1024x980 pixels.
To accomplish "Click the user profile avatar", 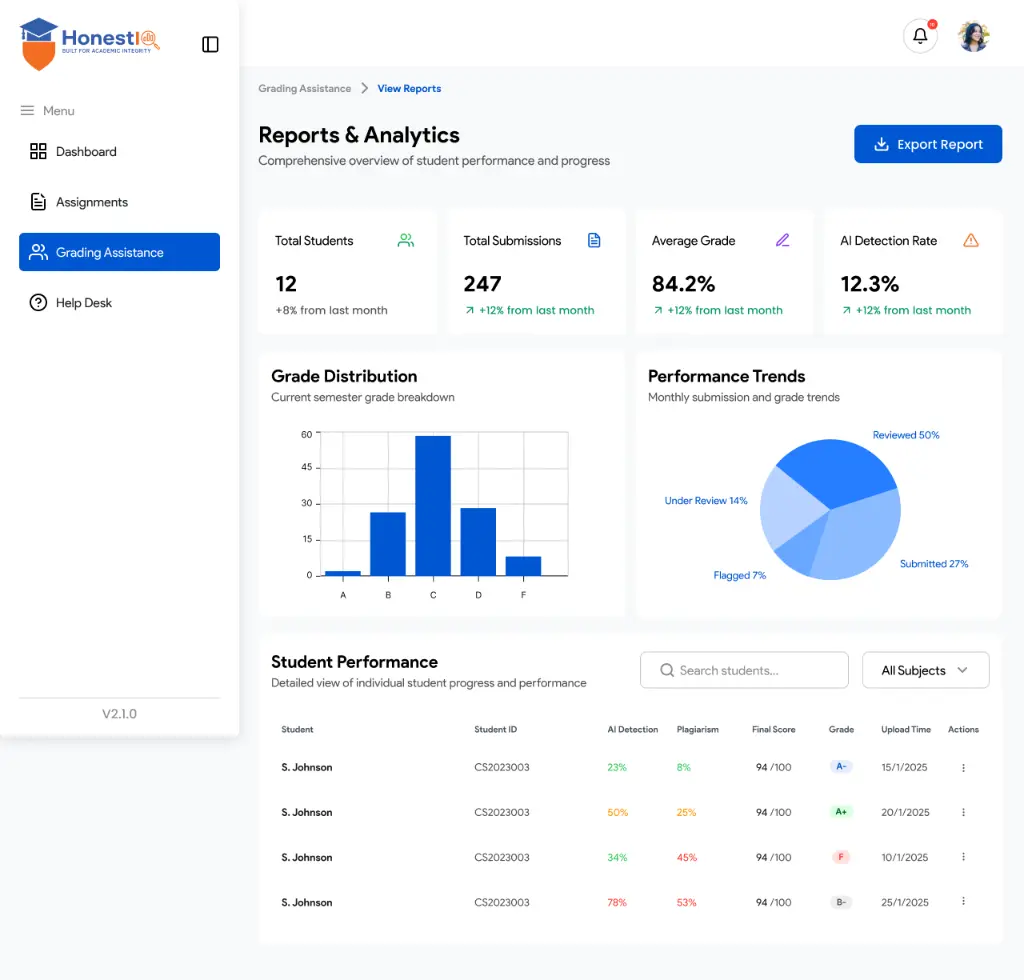I will pos(973,37).
